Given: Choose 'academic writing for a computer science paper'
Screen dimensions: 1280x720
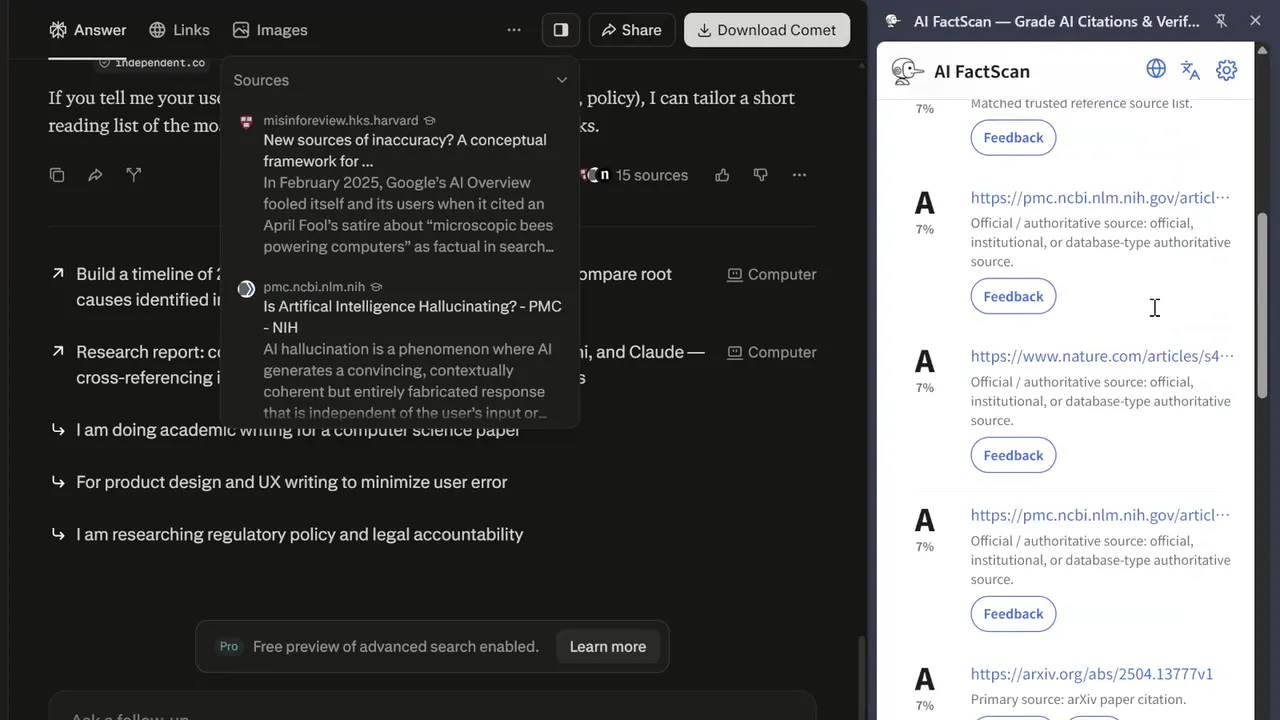Looking at the screenshot, I should [298, 430].
